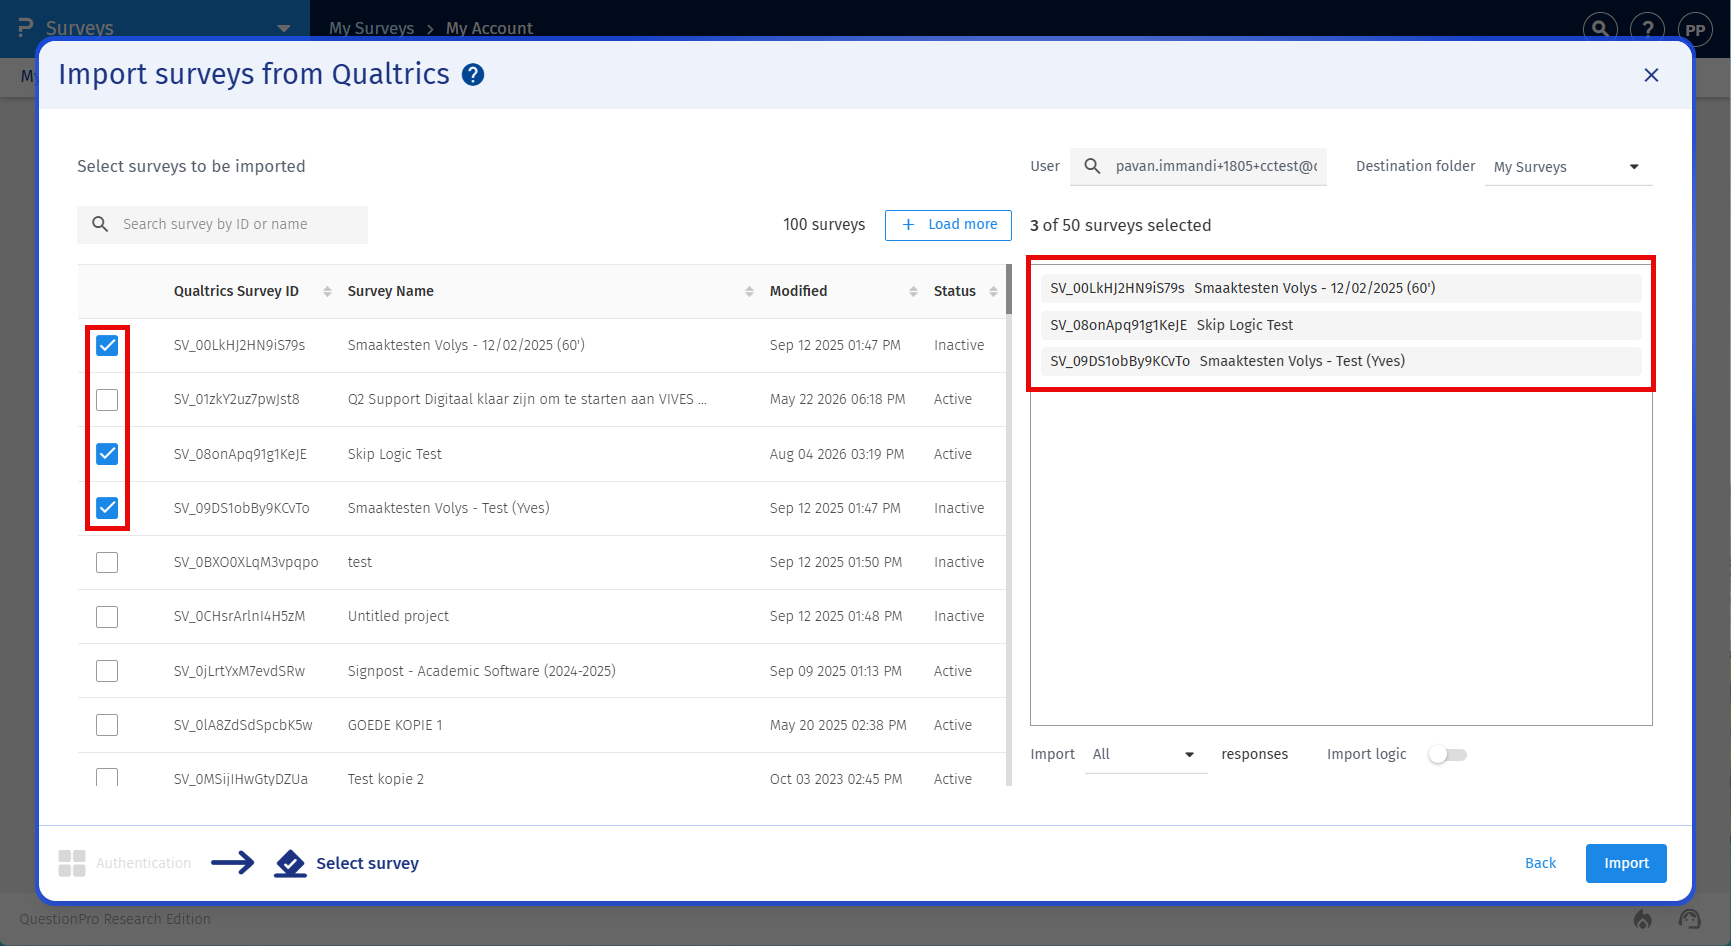Click the QuestionPro logo in top bar

[x=26, y=28]
